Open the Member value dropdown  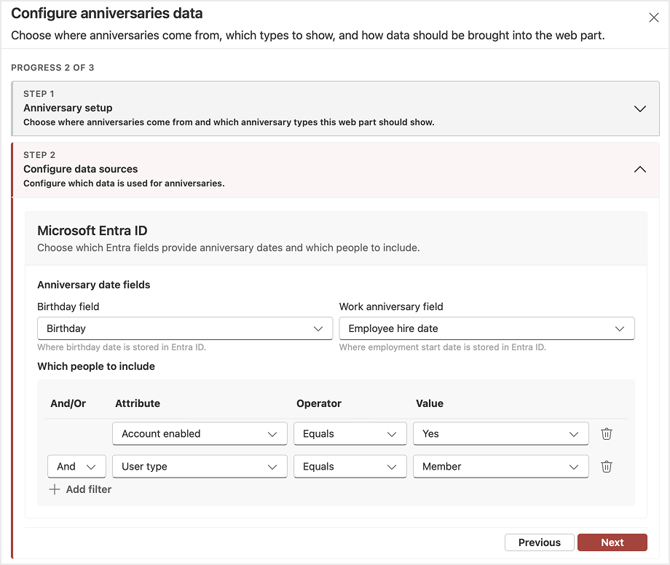[500, 466]
